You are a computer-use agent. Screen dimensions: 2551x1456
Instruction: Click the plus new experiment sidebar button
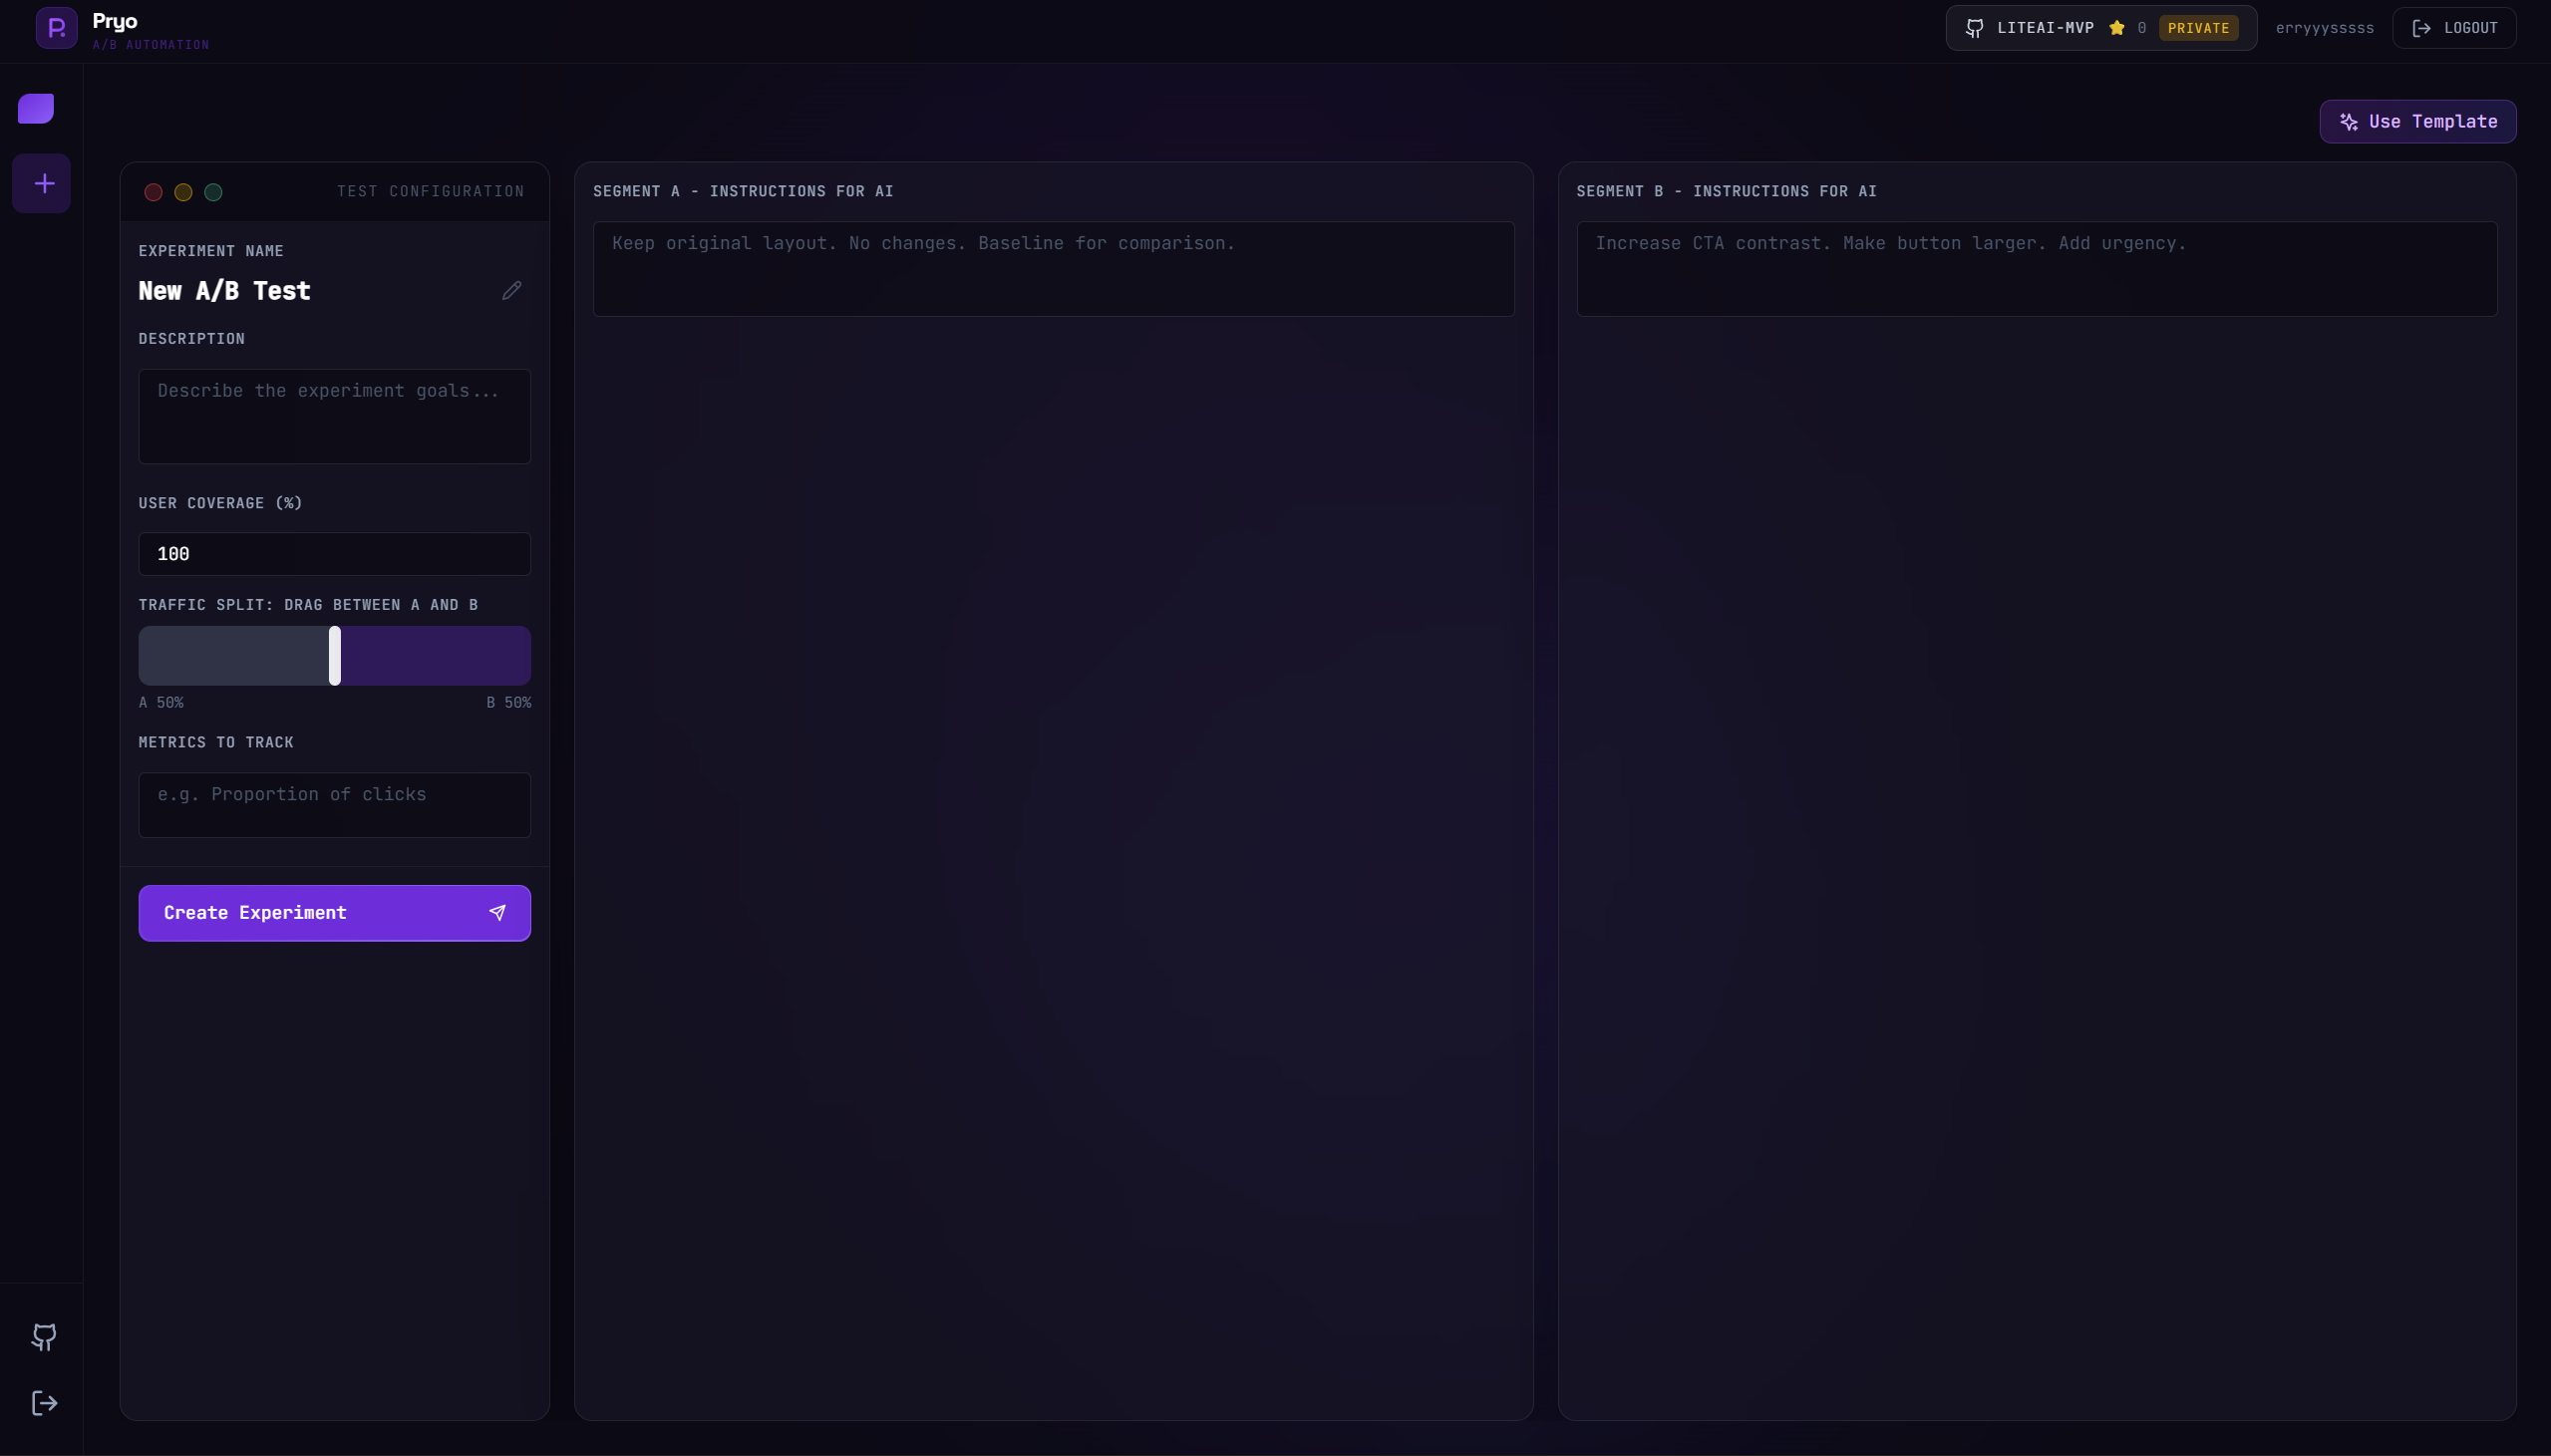point(42,184)
